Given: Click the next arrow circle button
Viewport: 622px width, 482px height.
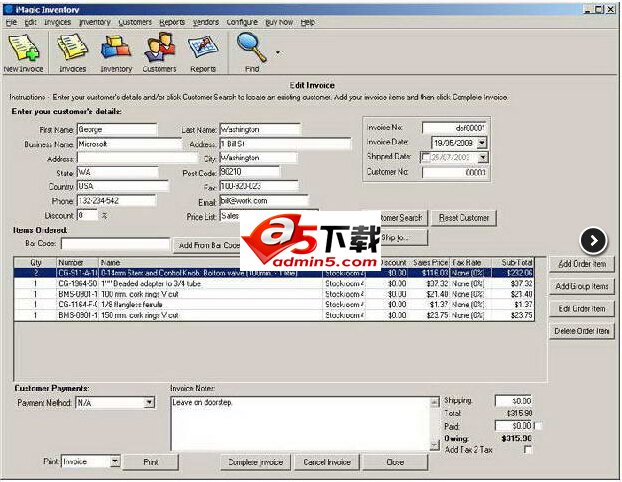Looking at the screenshot, I should coord(593,240).
